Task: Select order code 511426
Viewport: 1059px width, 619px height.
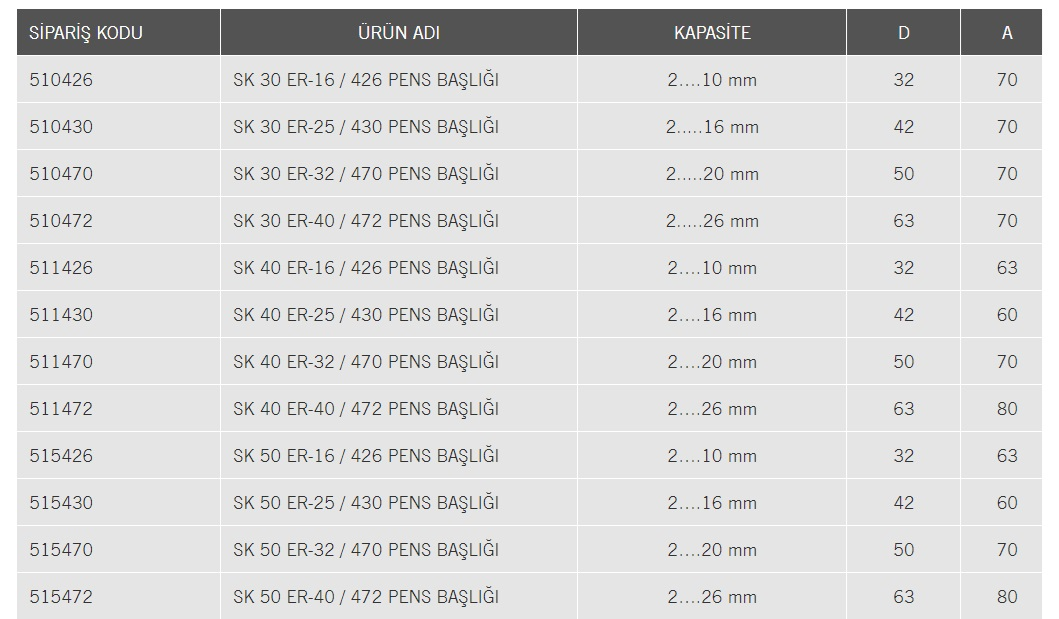Action: [x=61, y=268]
